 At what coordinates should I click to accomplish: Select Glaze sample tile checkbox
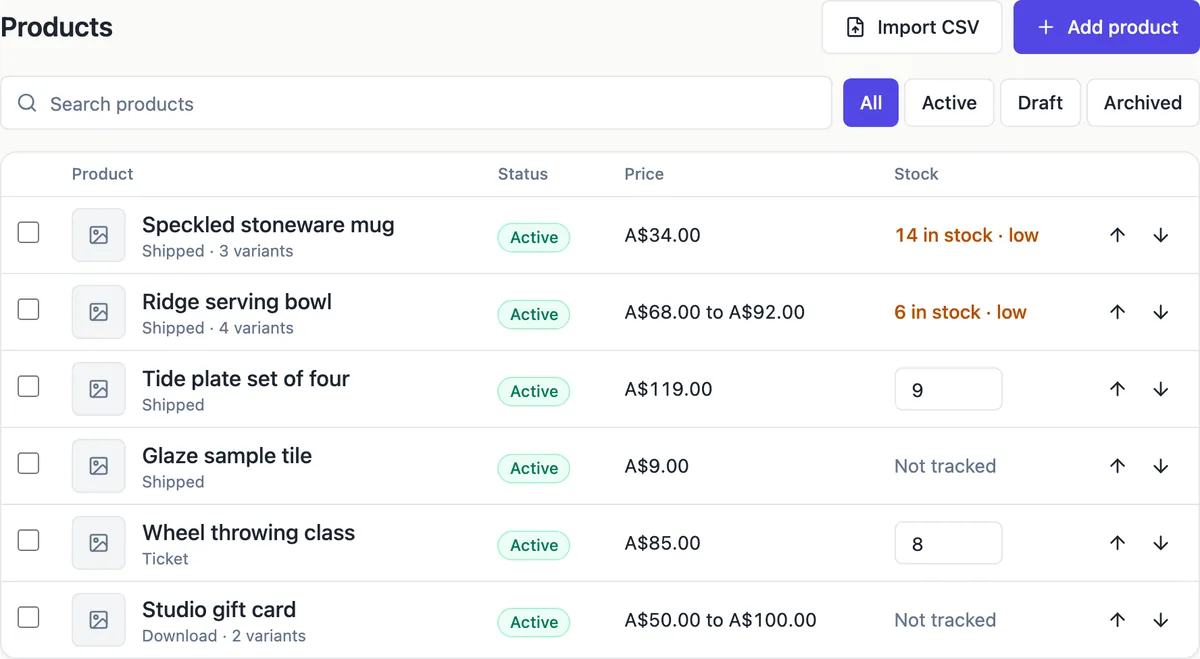[29, 463]
